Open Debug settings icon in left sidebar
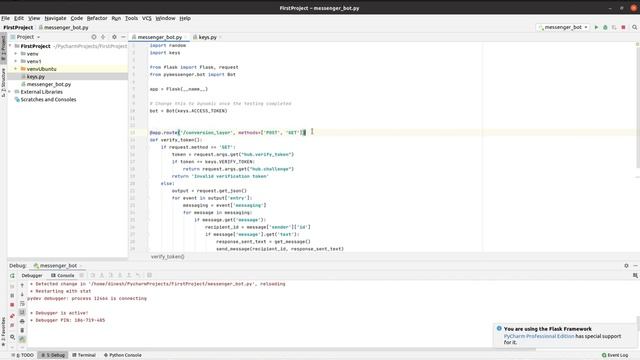 (12, 337)
